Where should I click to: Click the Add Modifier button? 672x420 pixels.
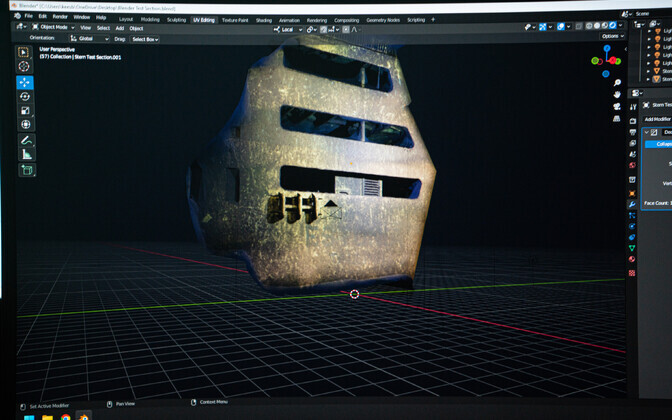coord(658,118)
